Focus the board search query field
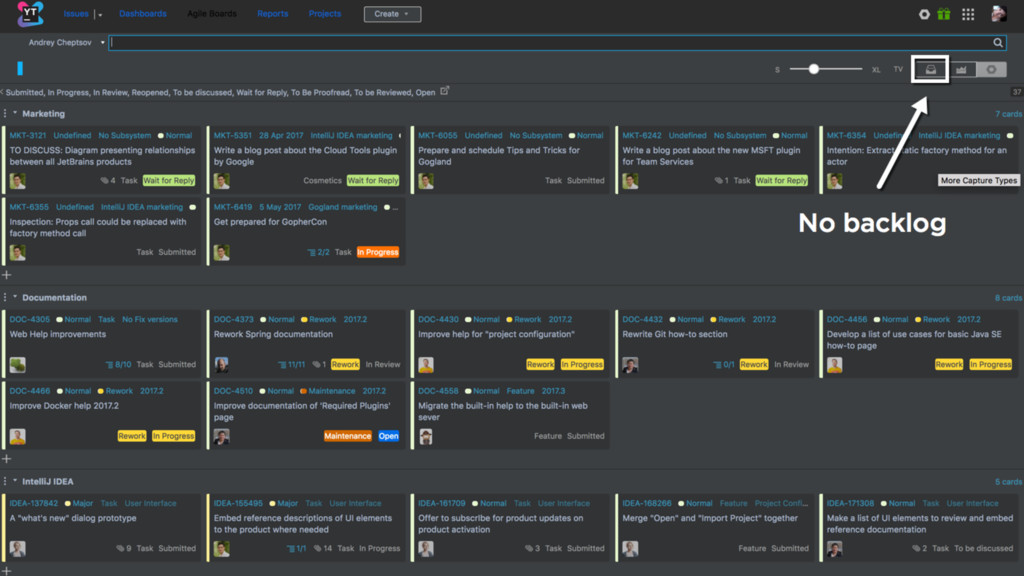Viewport: 1024px width, 576px height. (x=550, y=42)
